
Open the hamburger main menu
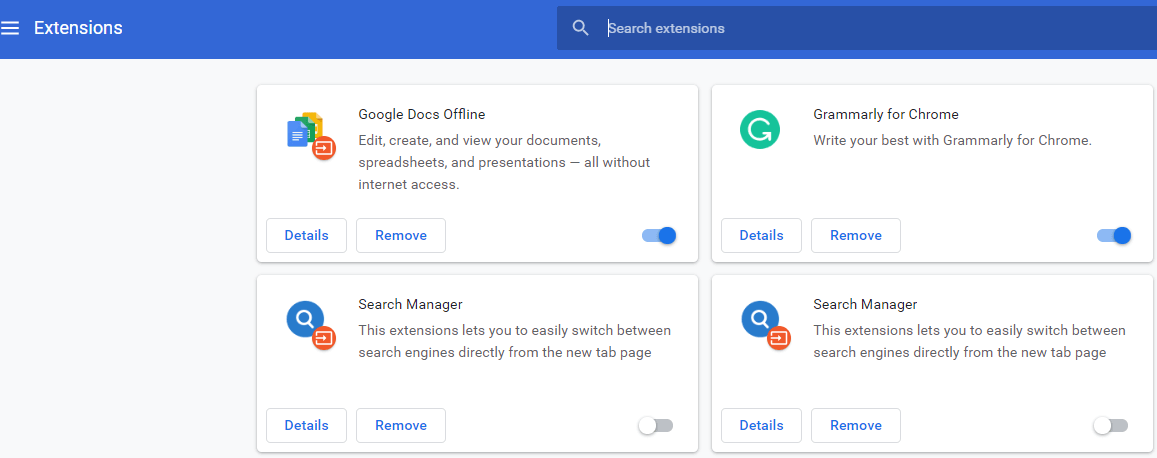[11, 28]
